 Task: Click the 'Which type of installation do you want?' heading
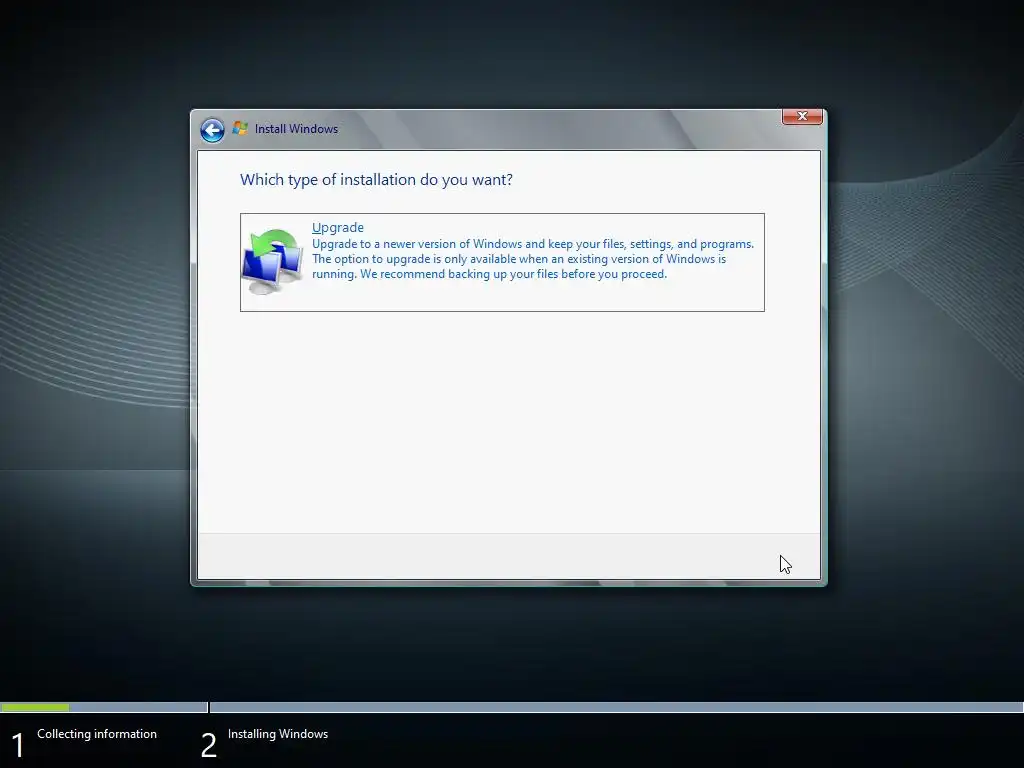point(376,180)
